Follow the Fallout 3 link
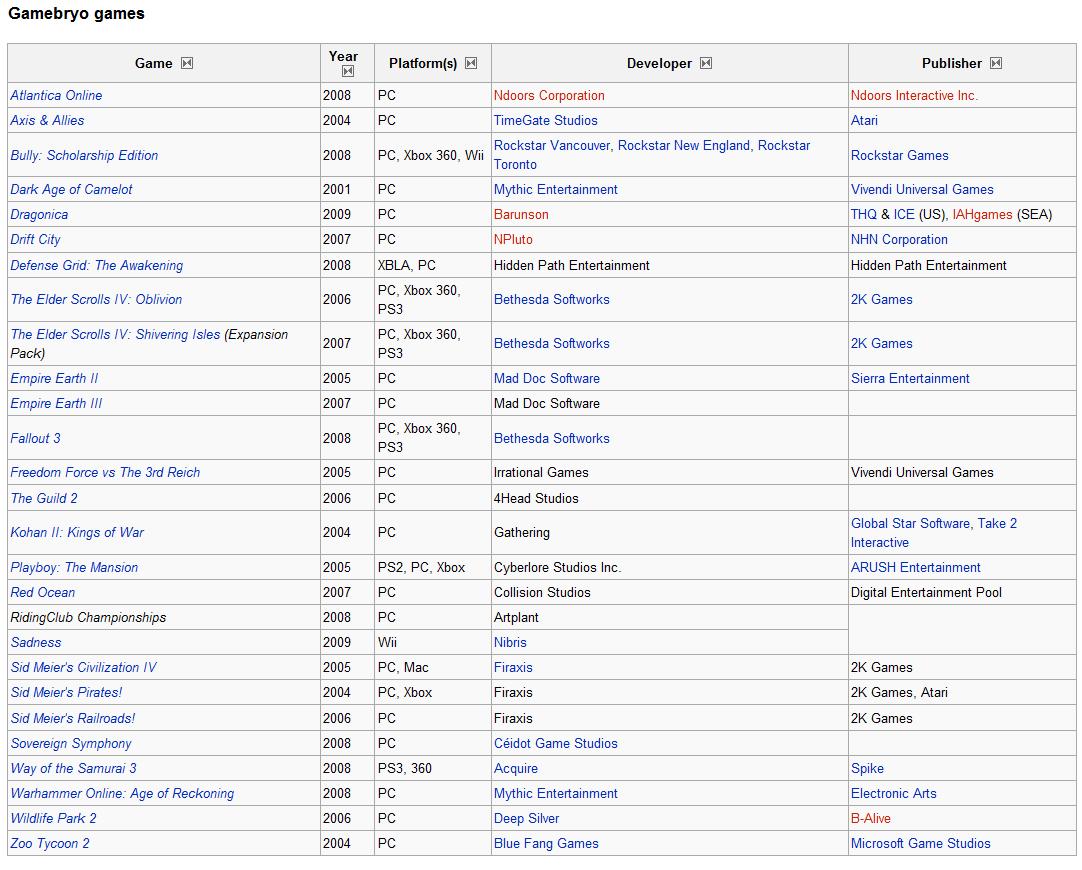This screenshot has height=870, width=1082. (x=35, y=438)
